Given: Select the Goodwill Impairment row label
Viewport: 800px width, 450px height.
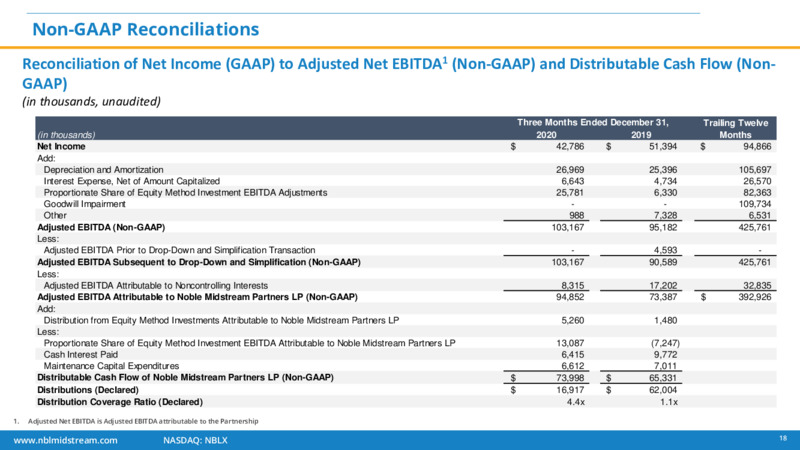Looking at the screenshot, I should (x=84, y=204).
